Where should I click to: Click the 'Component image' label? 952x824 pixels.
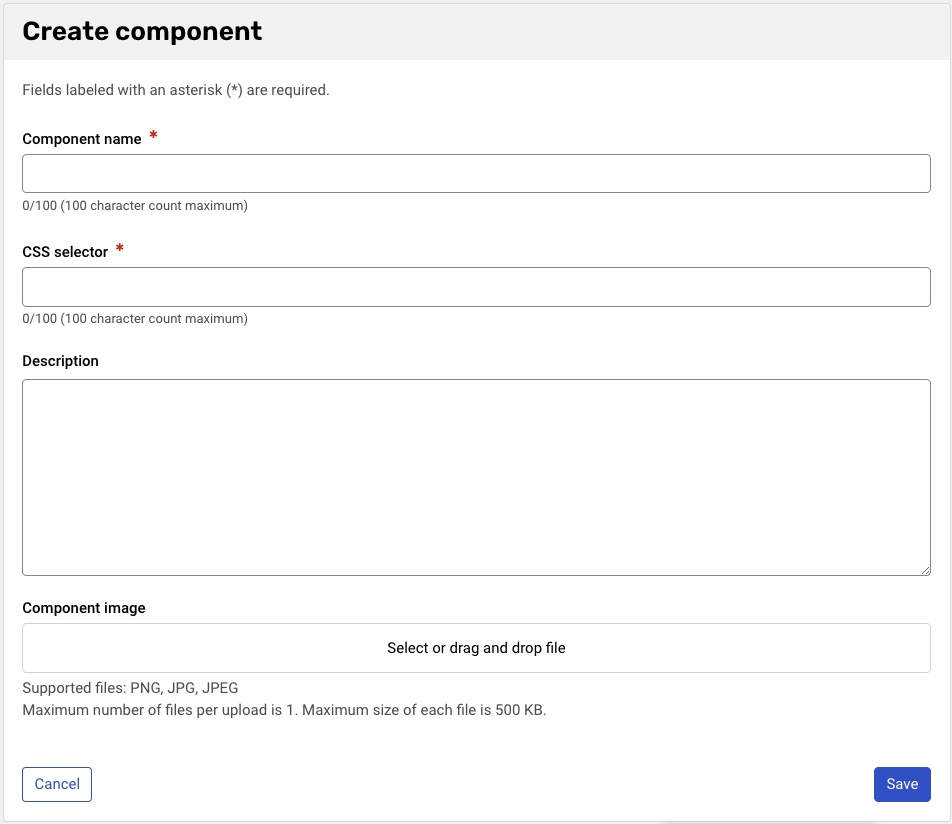(x=83, y=608)
